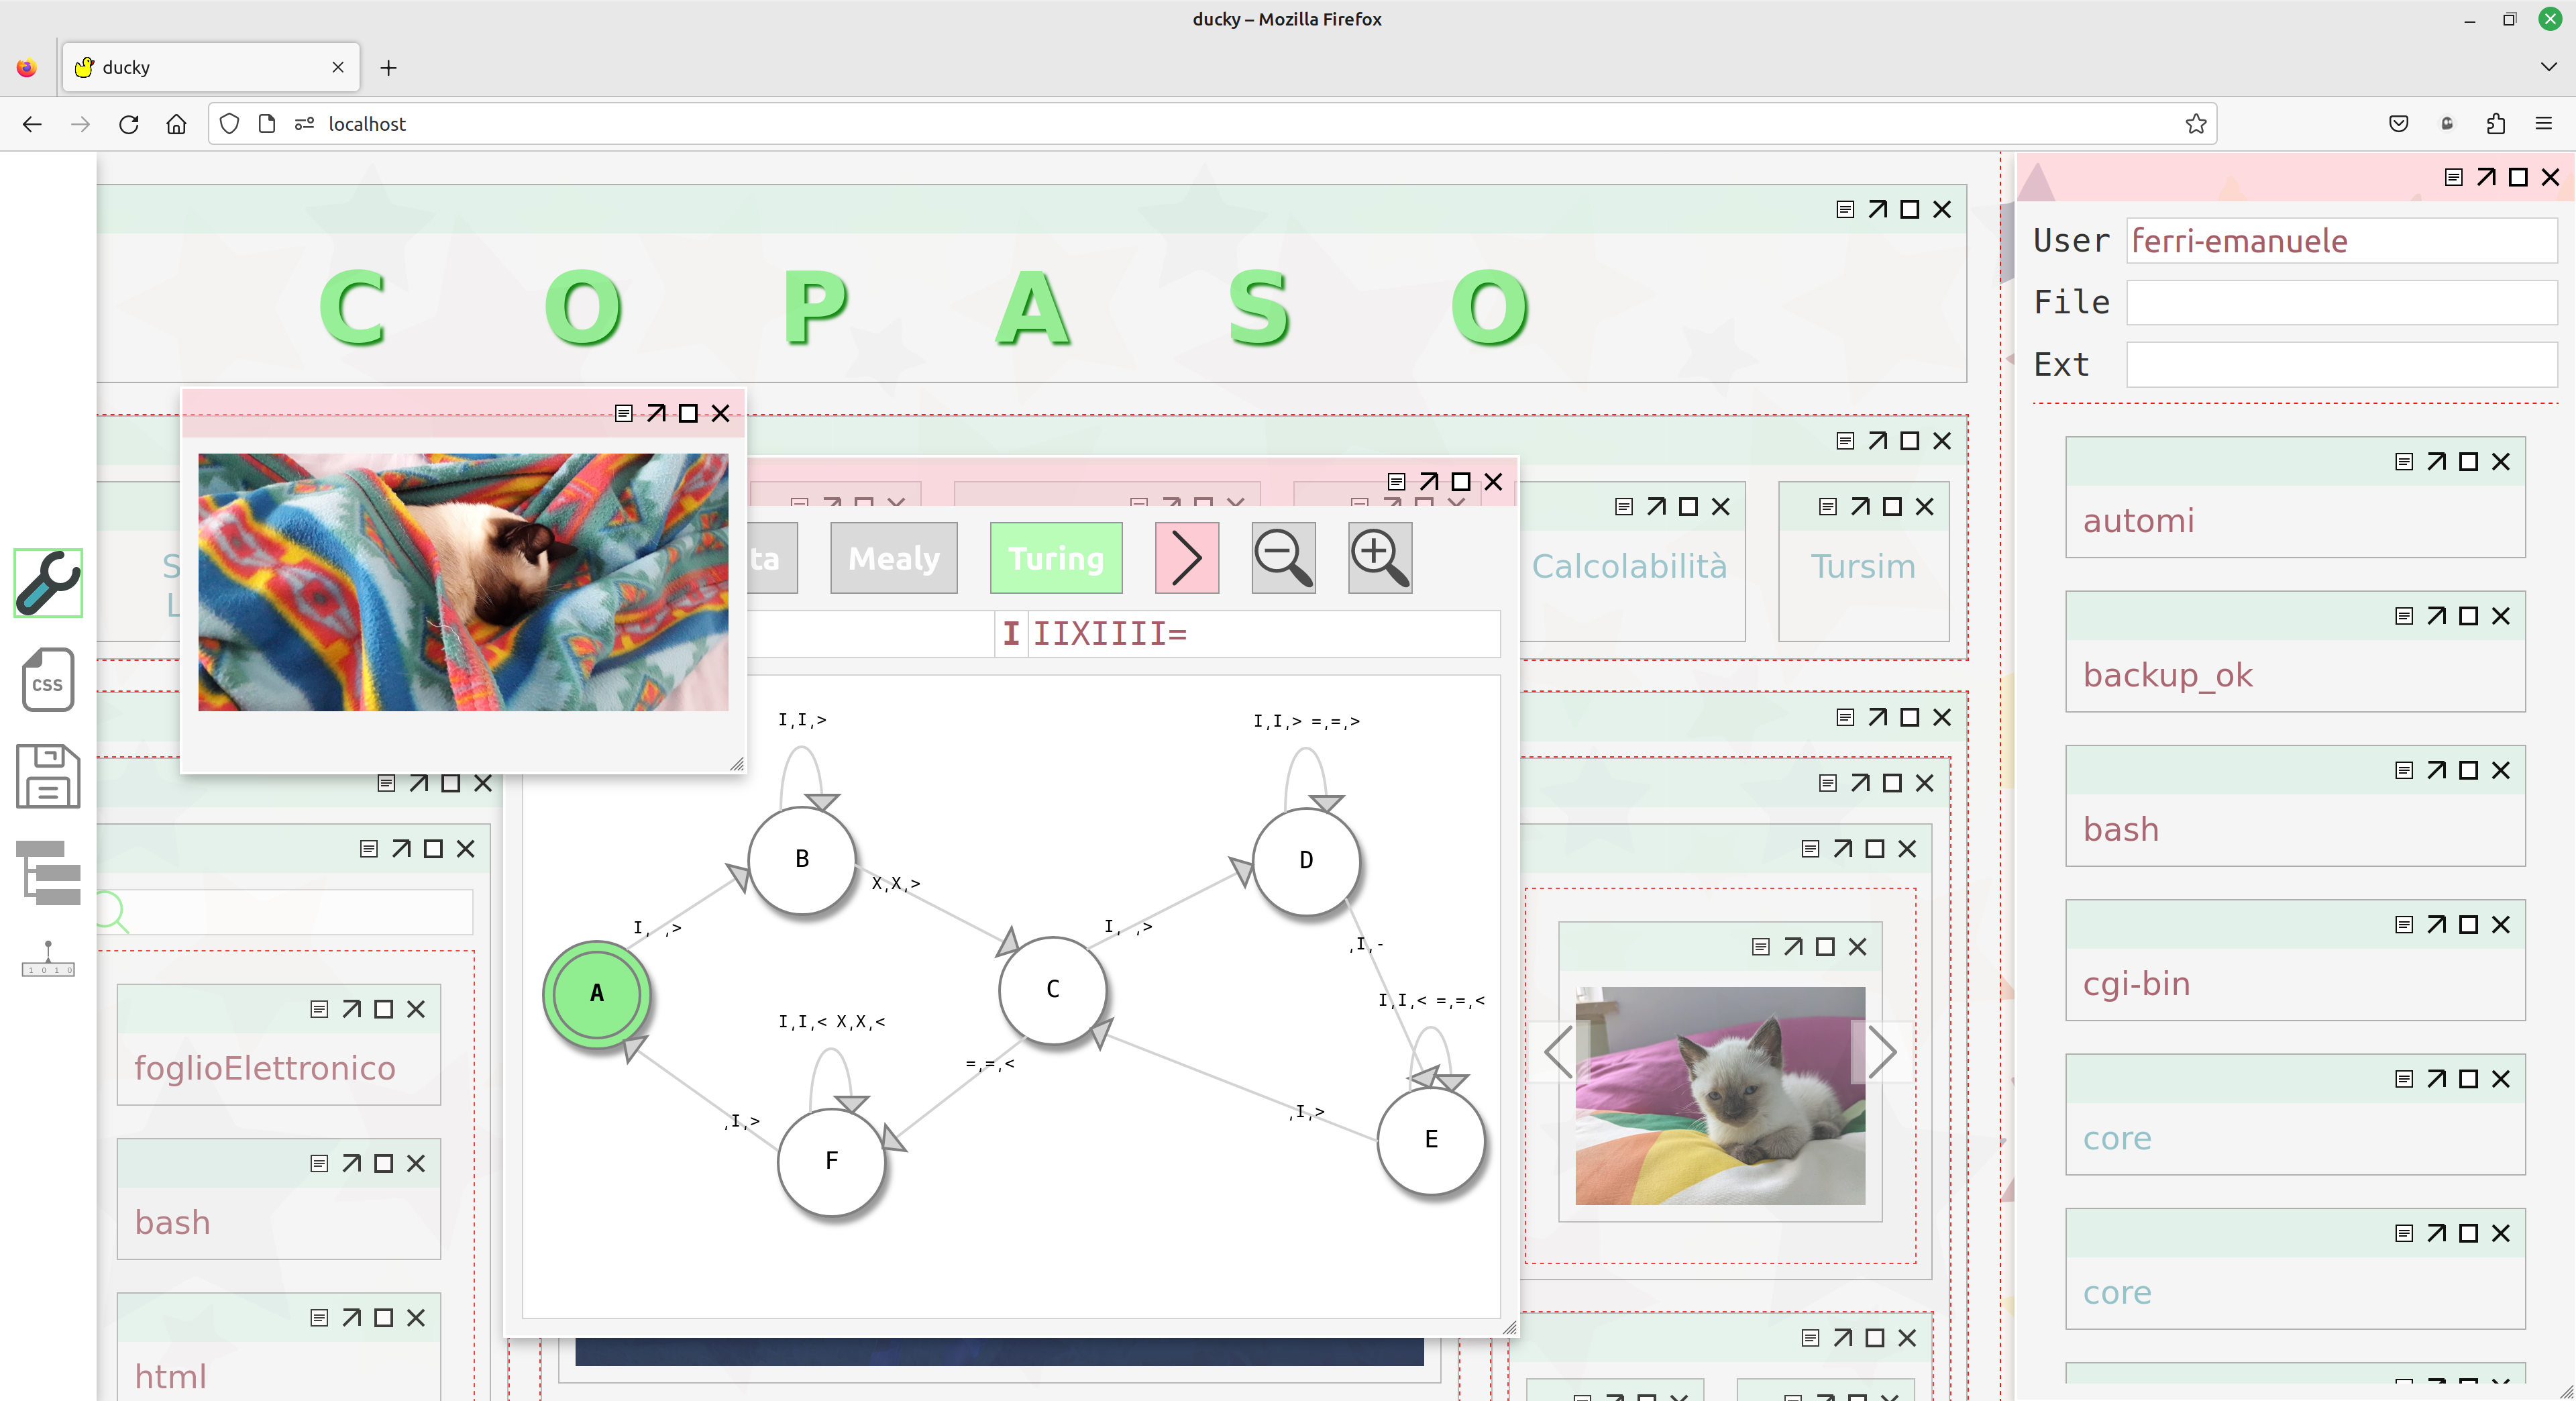The width and height of the screenshot is (2576, 1401).
Task: Detach the cat photo window with arrow icon
Action: point(656,414)
